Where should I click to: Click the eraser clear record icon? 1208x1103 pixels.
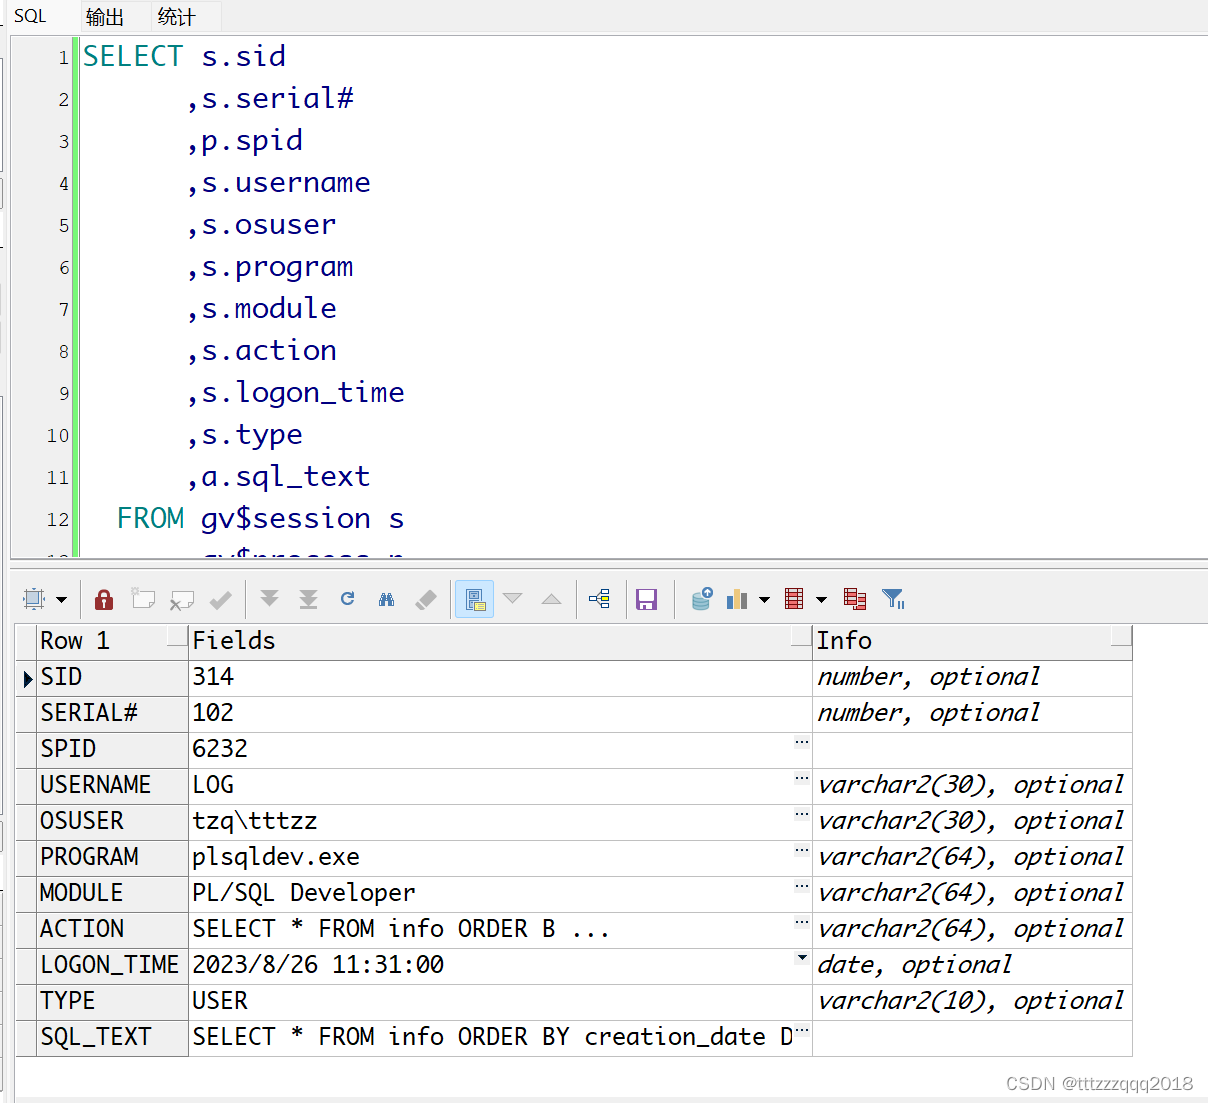coord(426,599)
